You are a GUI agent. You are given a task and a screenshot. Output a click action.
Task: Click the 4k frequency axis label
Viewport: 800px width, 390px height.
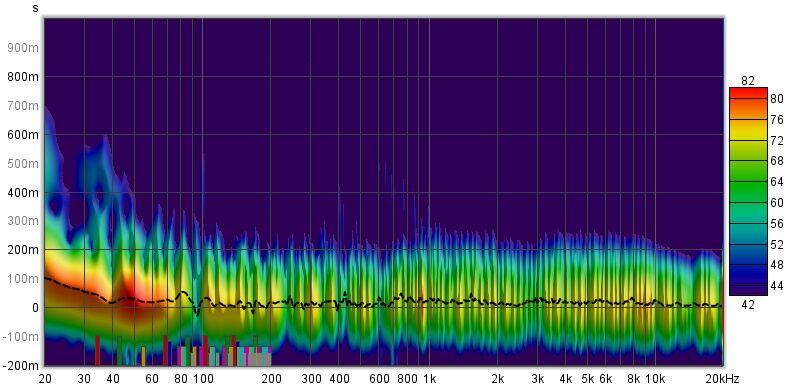(x=565, y=379)
